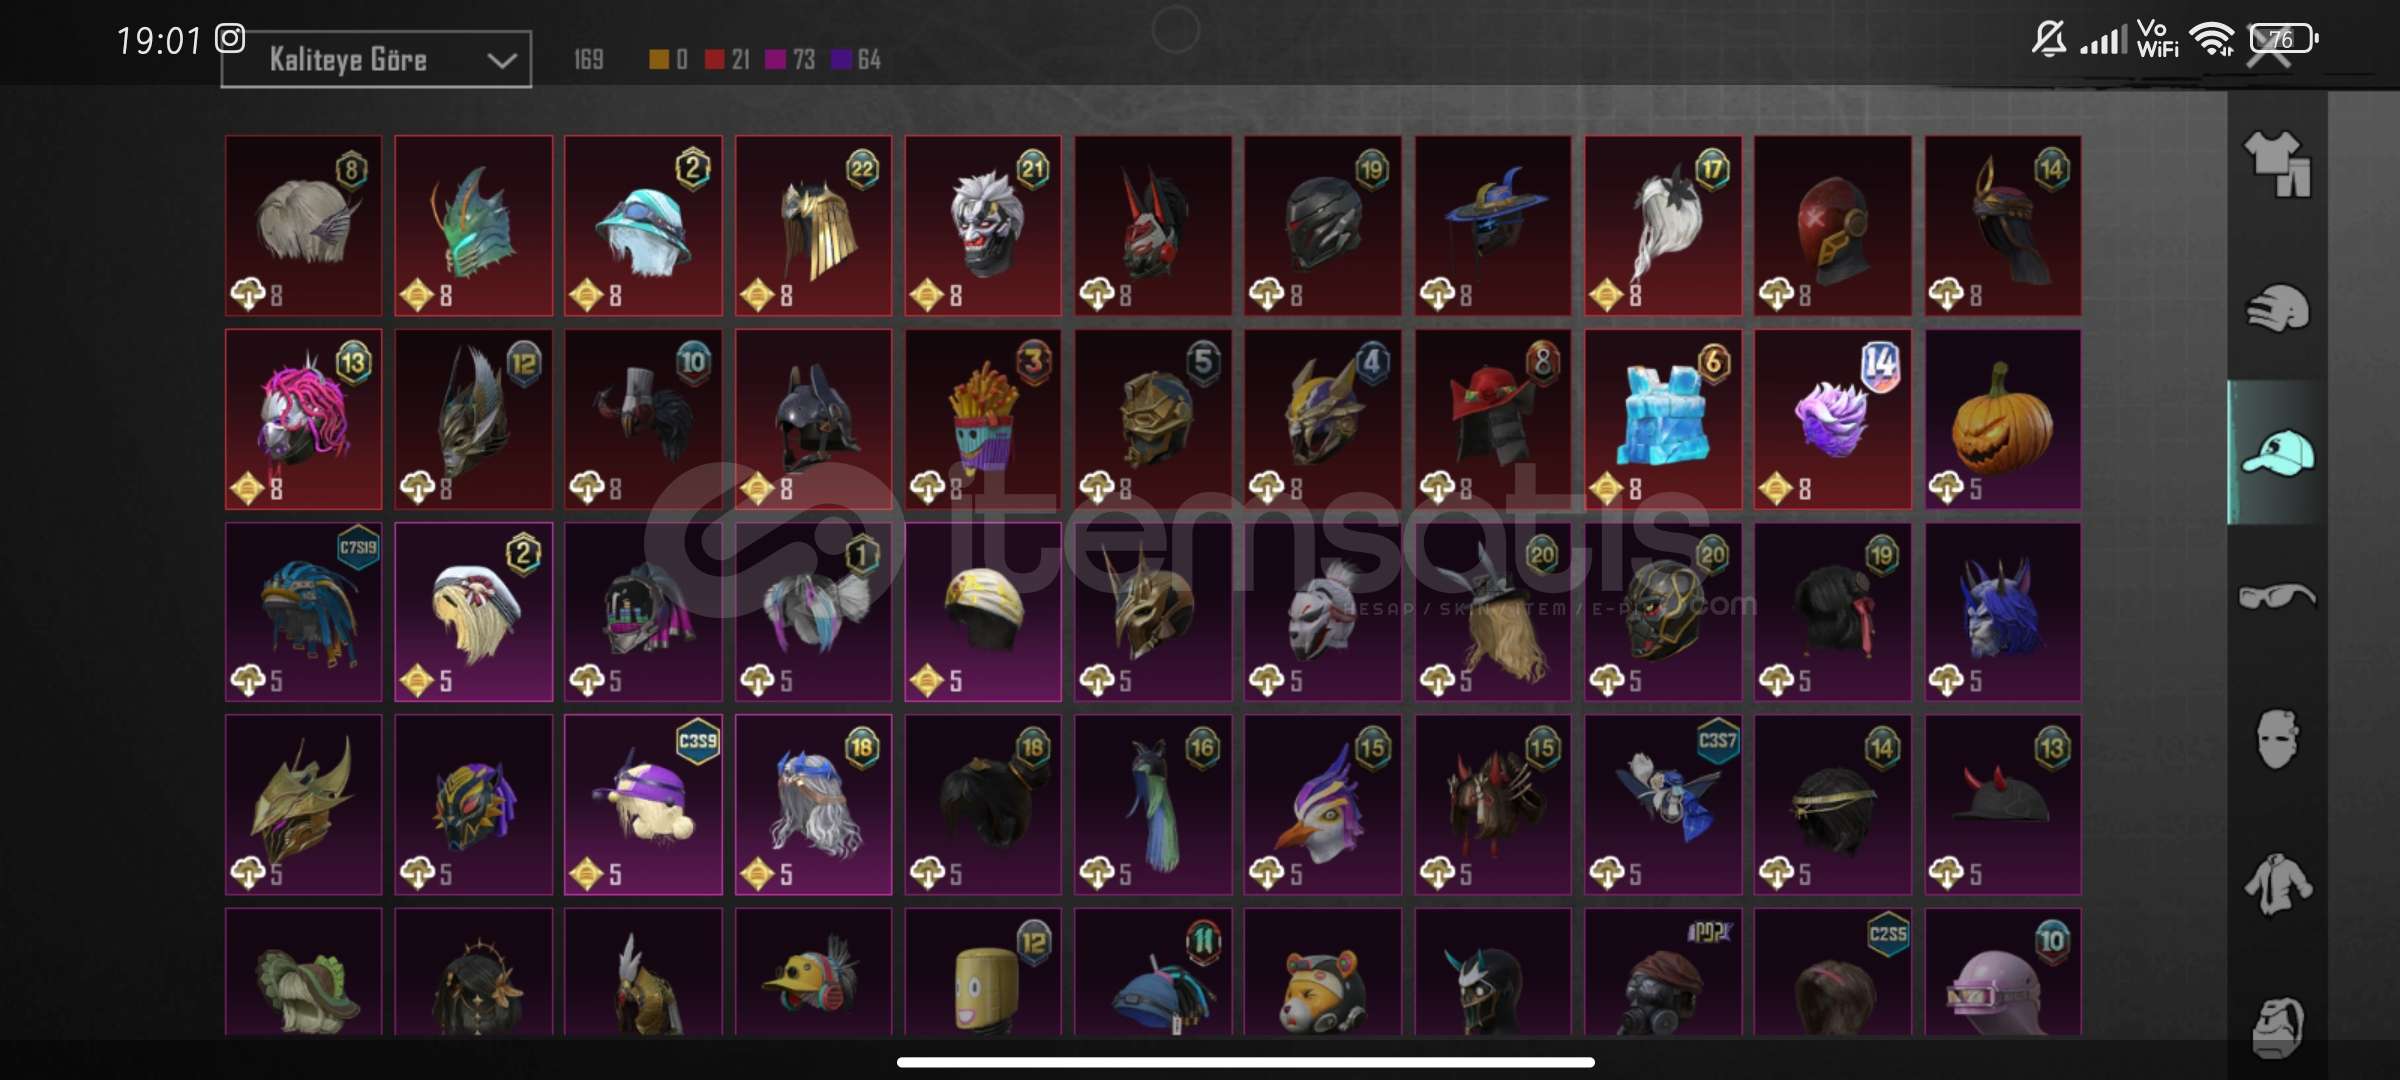Screen dimensions: 2400x1080
Task: Choose the ice block headgear item
Action: (1663, 419)
